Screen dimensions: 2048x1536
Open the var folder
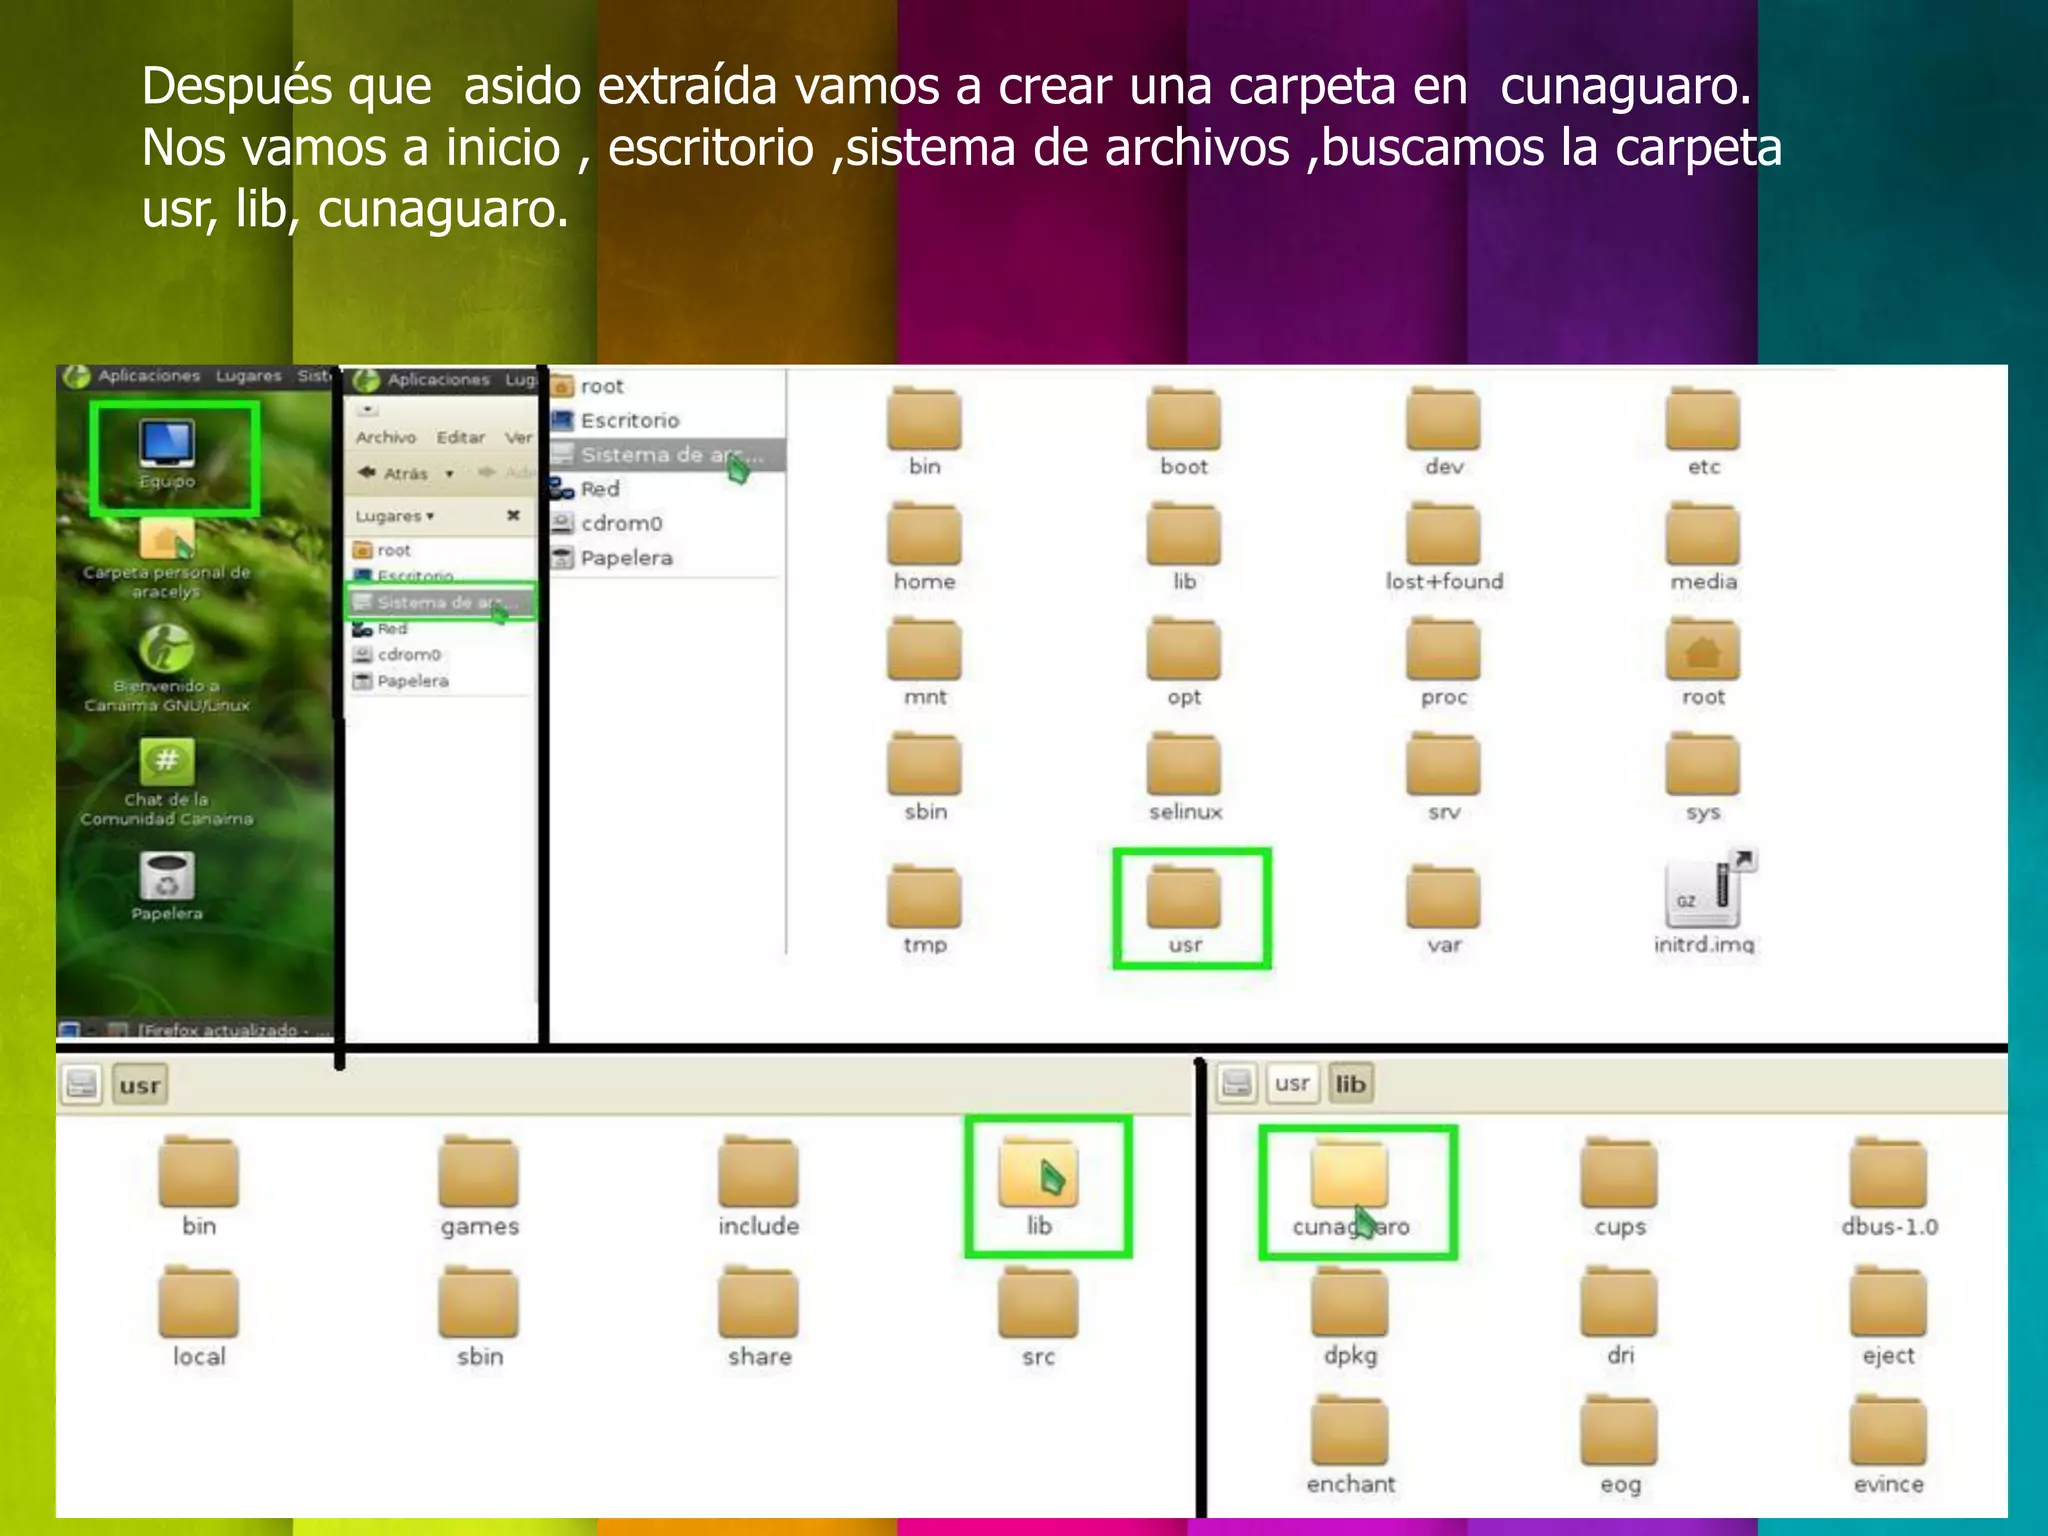point(1443,908)
